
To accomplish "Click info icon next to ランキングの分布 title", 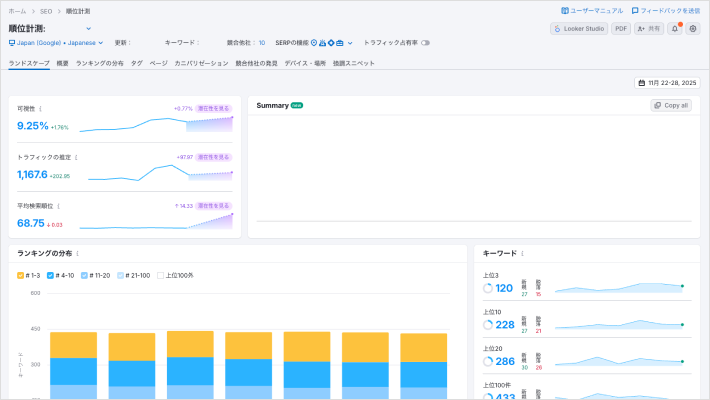I will pos(77,254).
